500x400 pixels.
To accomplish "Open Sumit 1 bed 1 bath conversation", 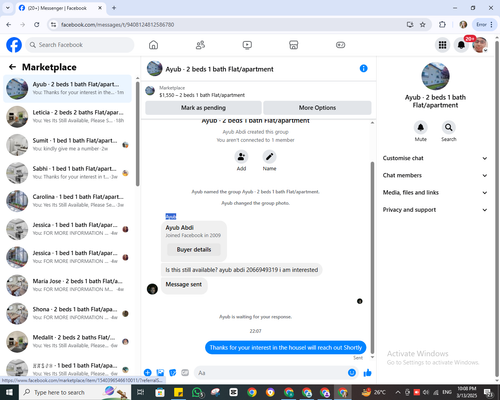I will click(68, 145).
